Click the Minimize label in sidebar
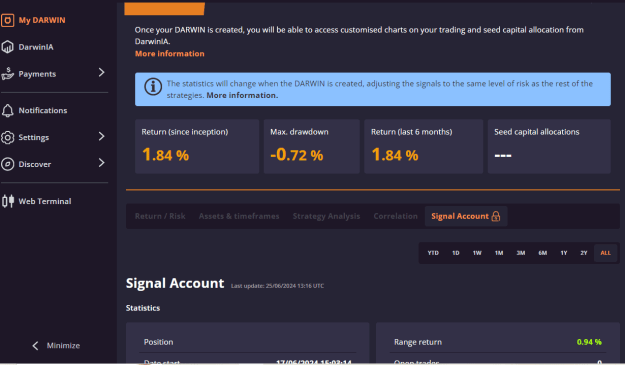 point(63,345)
